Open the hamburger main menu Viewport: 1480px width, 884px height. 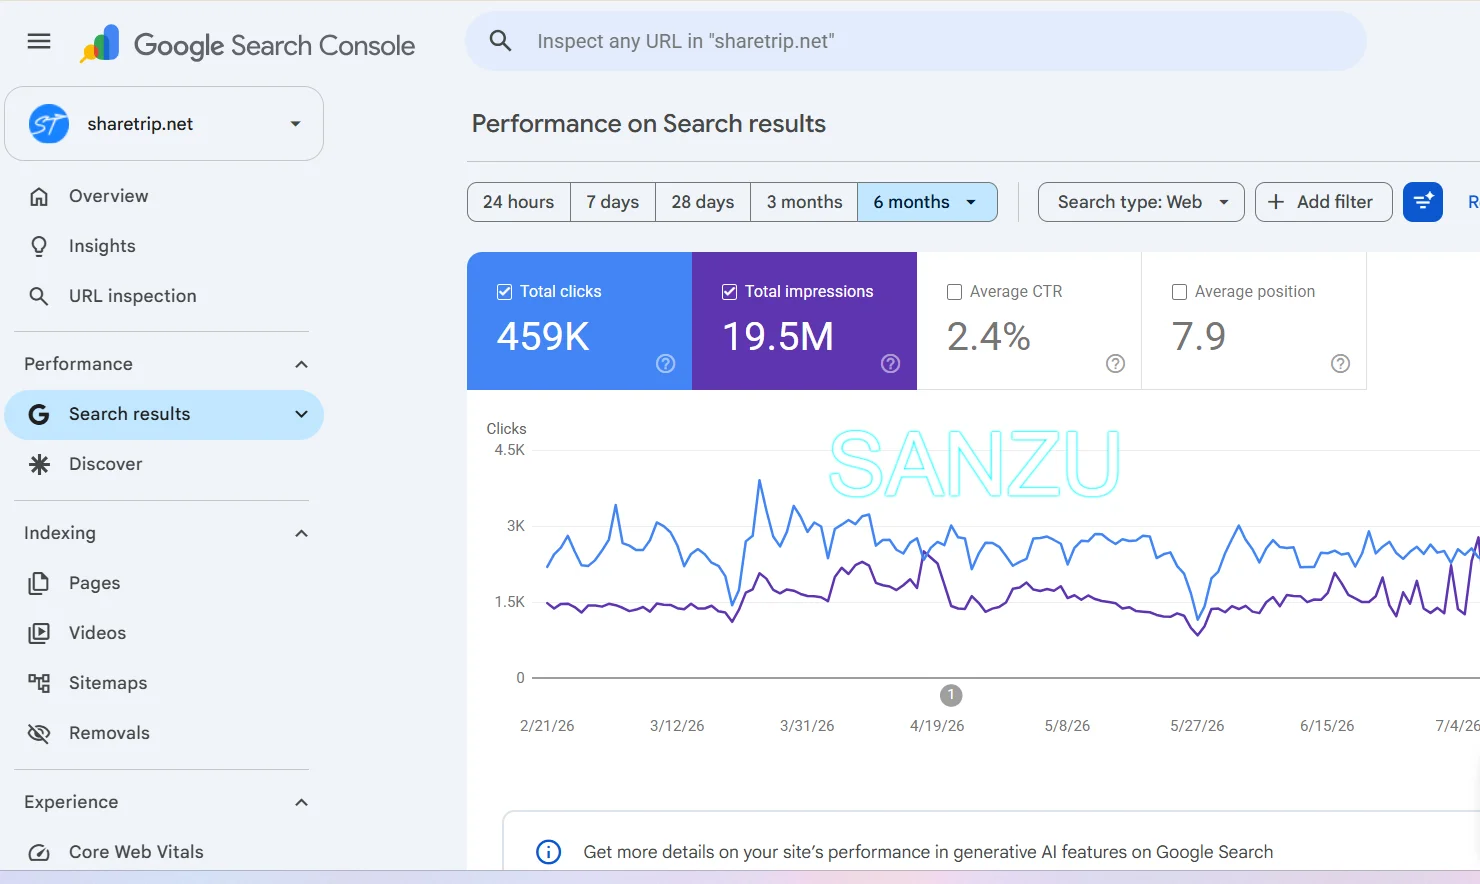39,41
